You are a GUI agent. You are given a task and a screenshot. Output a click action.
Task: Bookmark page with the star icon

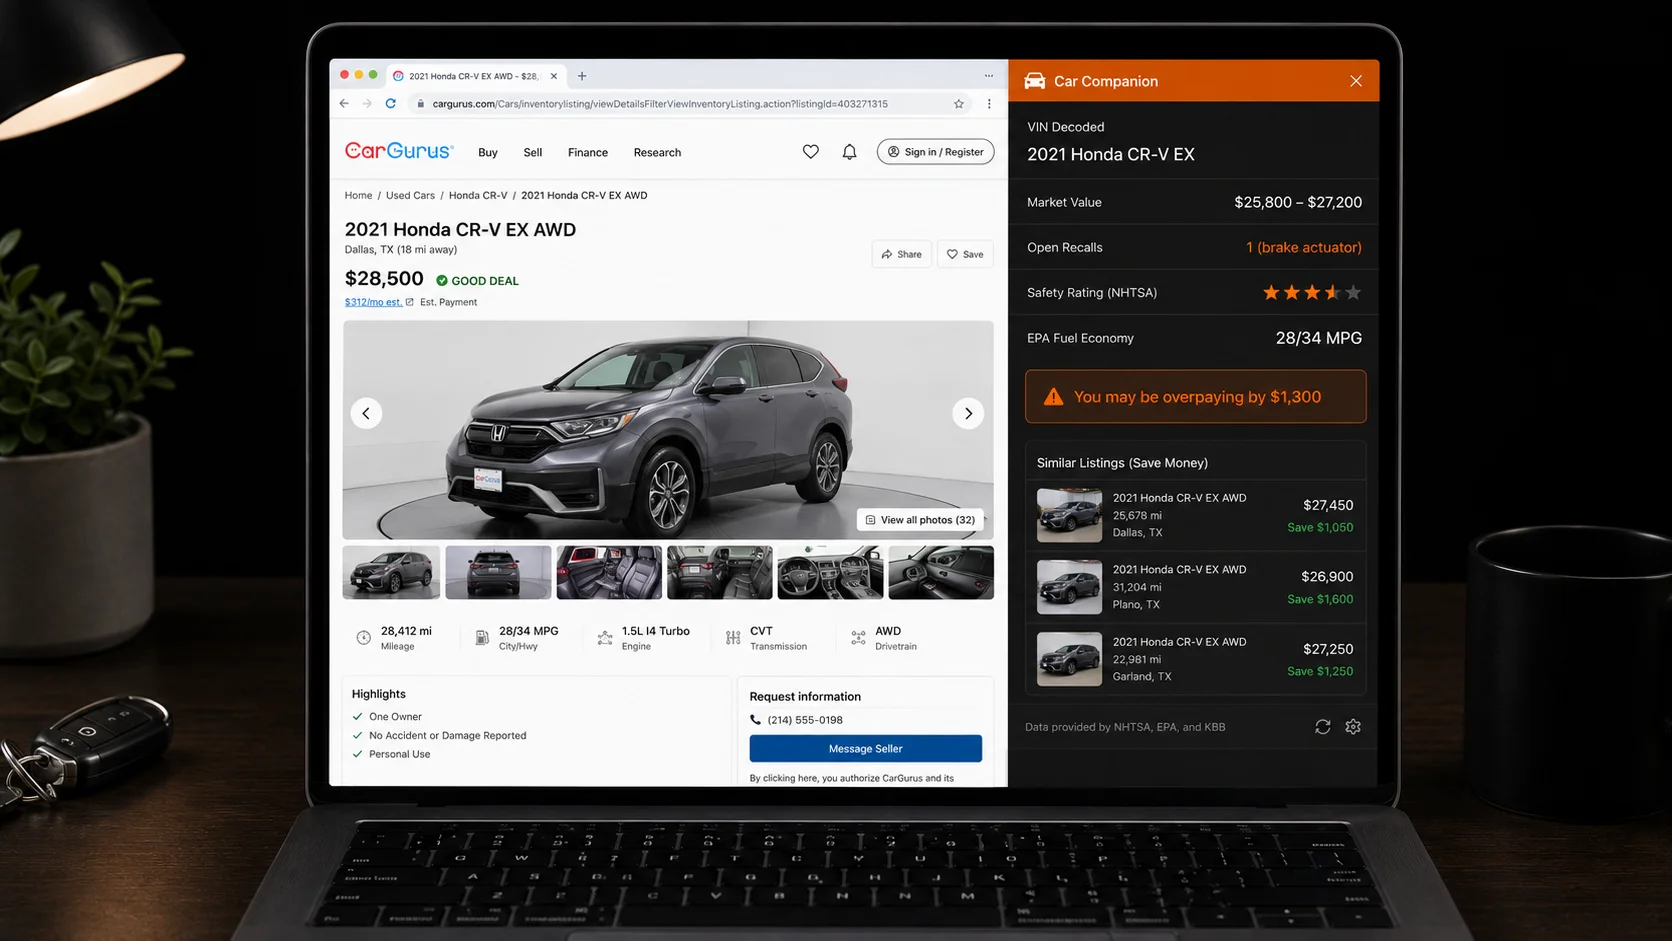(x=959, y=104)
